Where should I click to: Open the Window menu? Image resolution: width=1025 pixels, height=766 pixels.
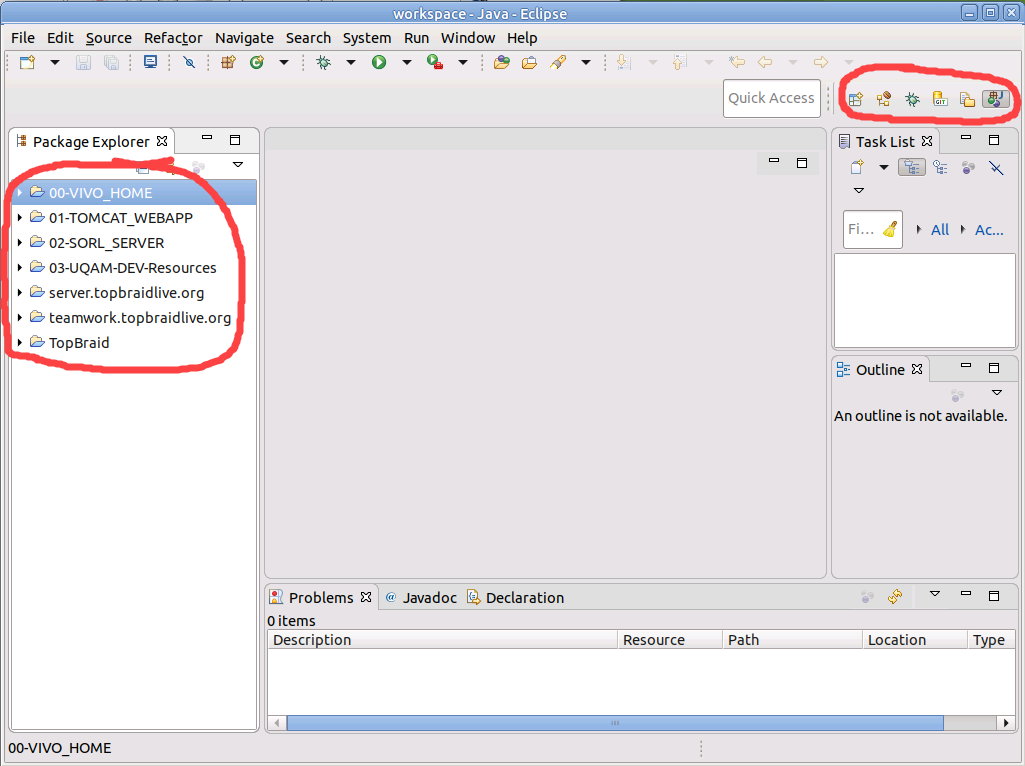point(468,38)
